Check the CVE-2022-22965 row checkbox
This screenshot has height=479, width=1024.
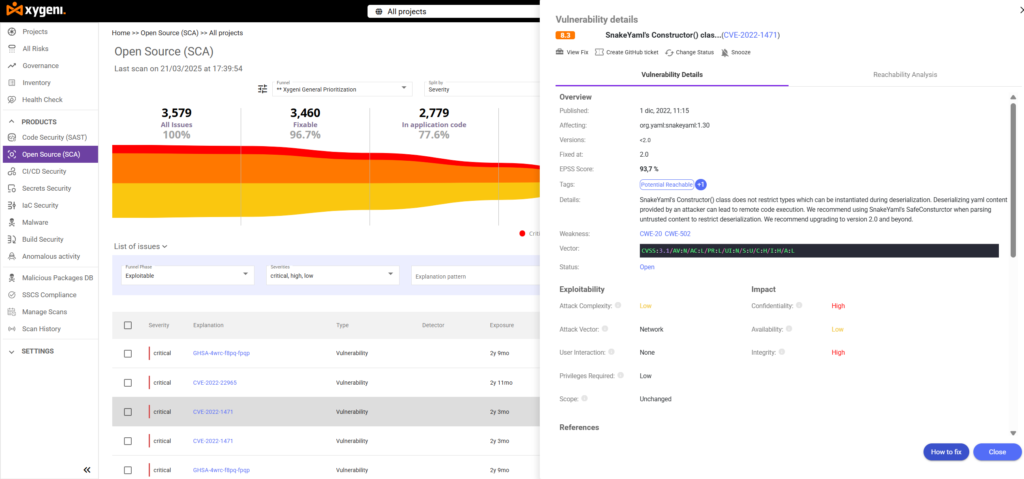[x=128, y=383]
